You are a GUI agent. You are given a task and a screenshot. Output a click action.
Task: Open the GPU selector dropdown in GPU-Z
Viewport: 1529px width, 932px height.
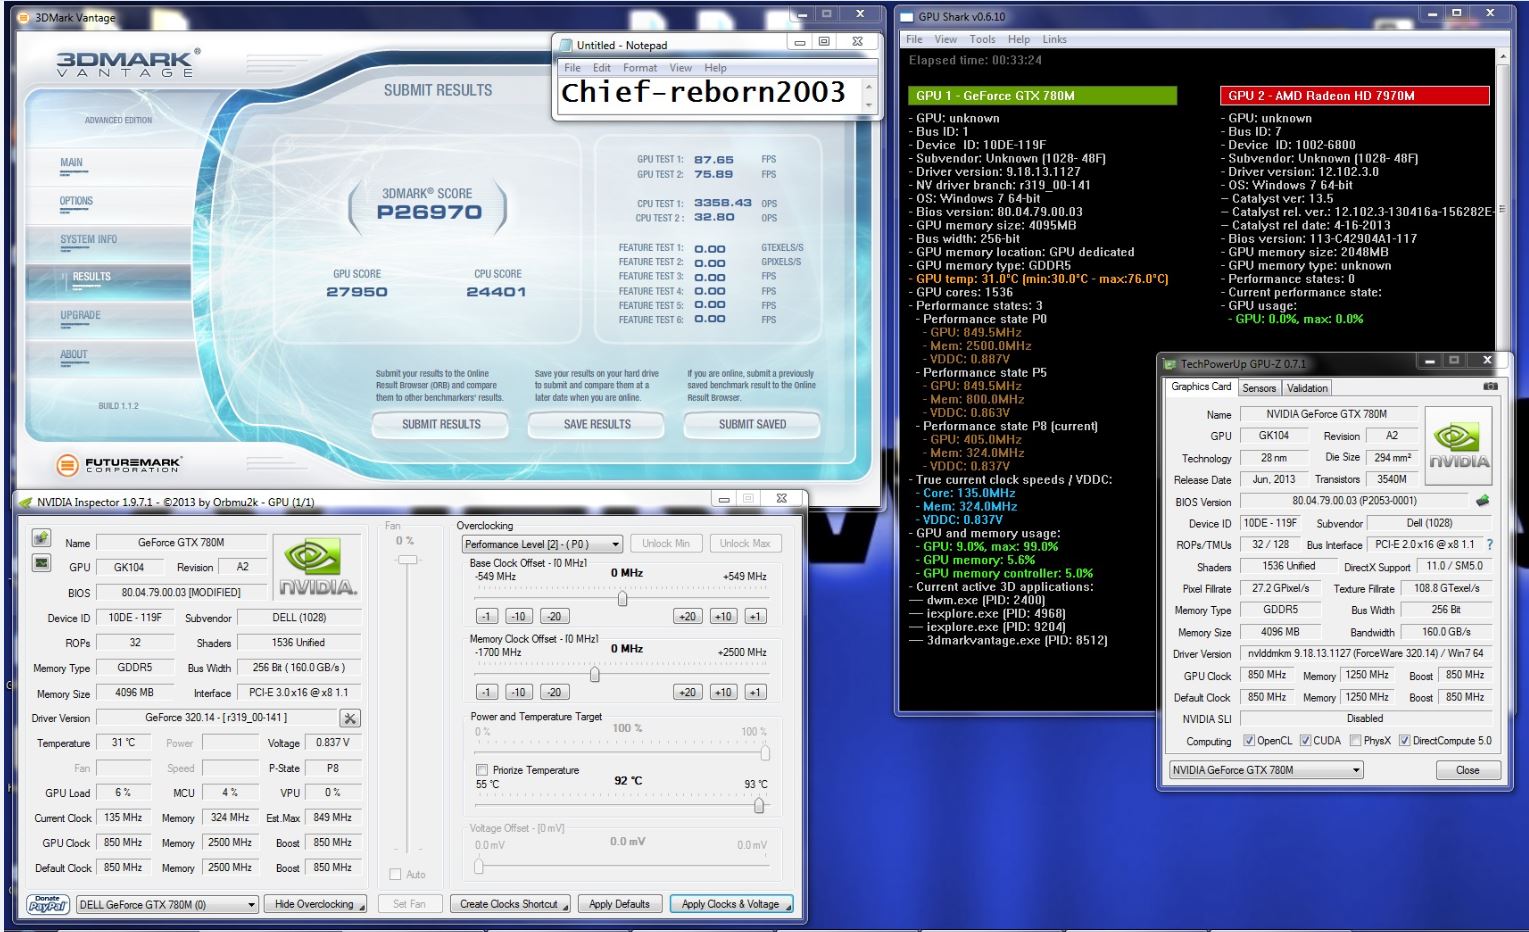pos(1266,770)
